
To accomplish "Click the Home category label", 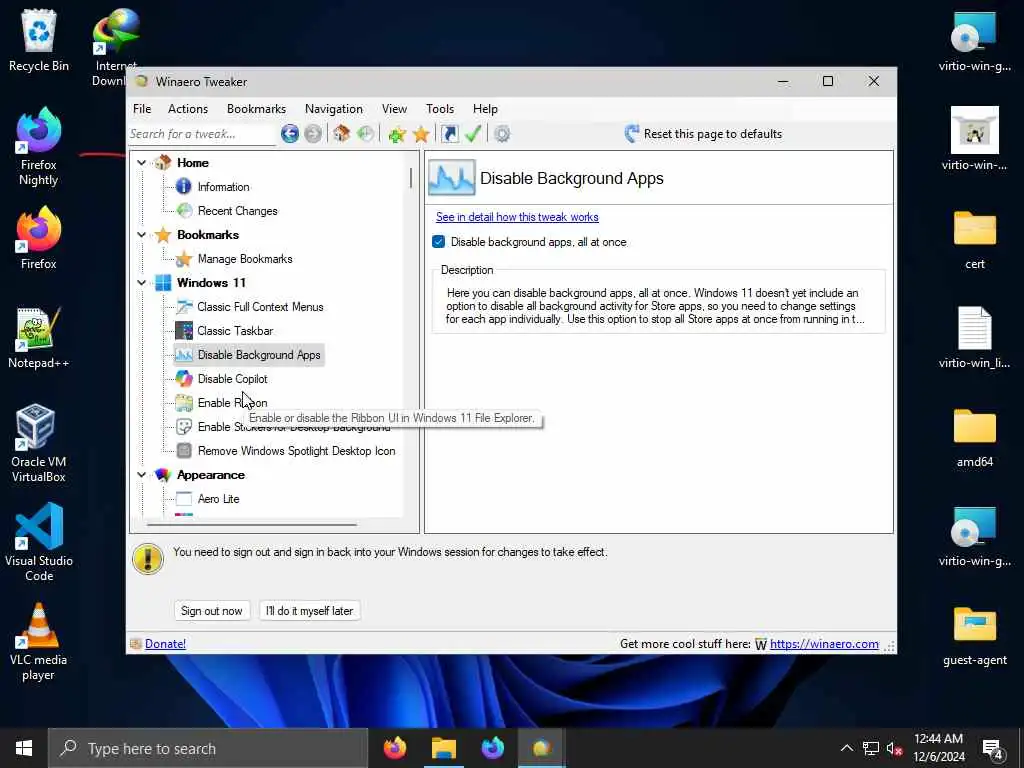I will 193,163.
